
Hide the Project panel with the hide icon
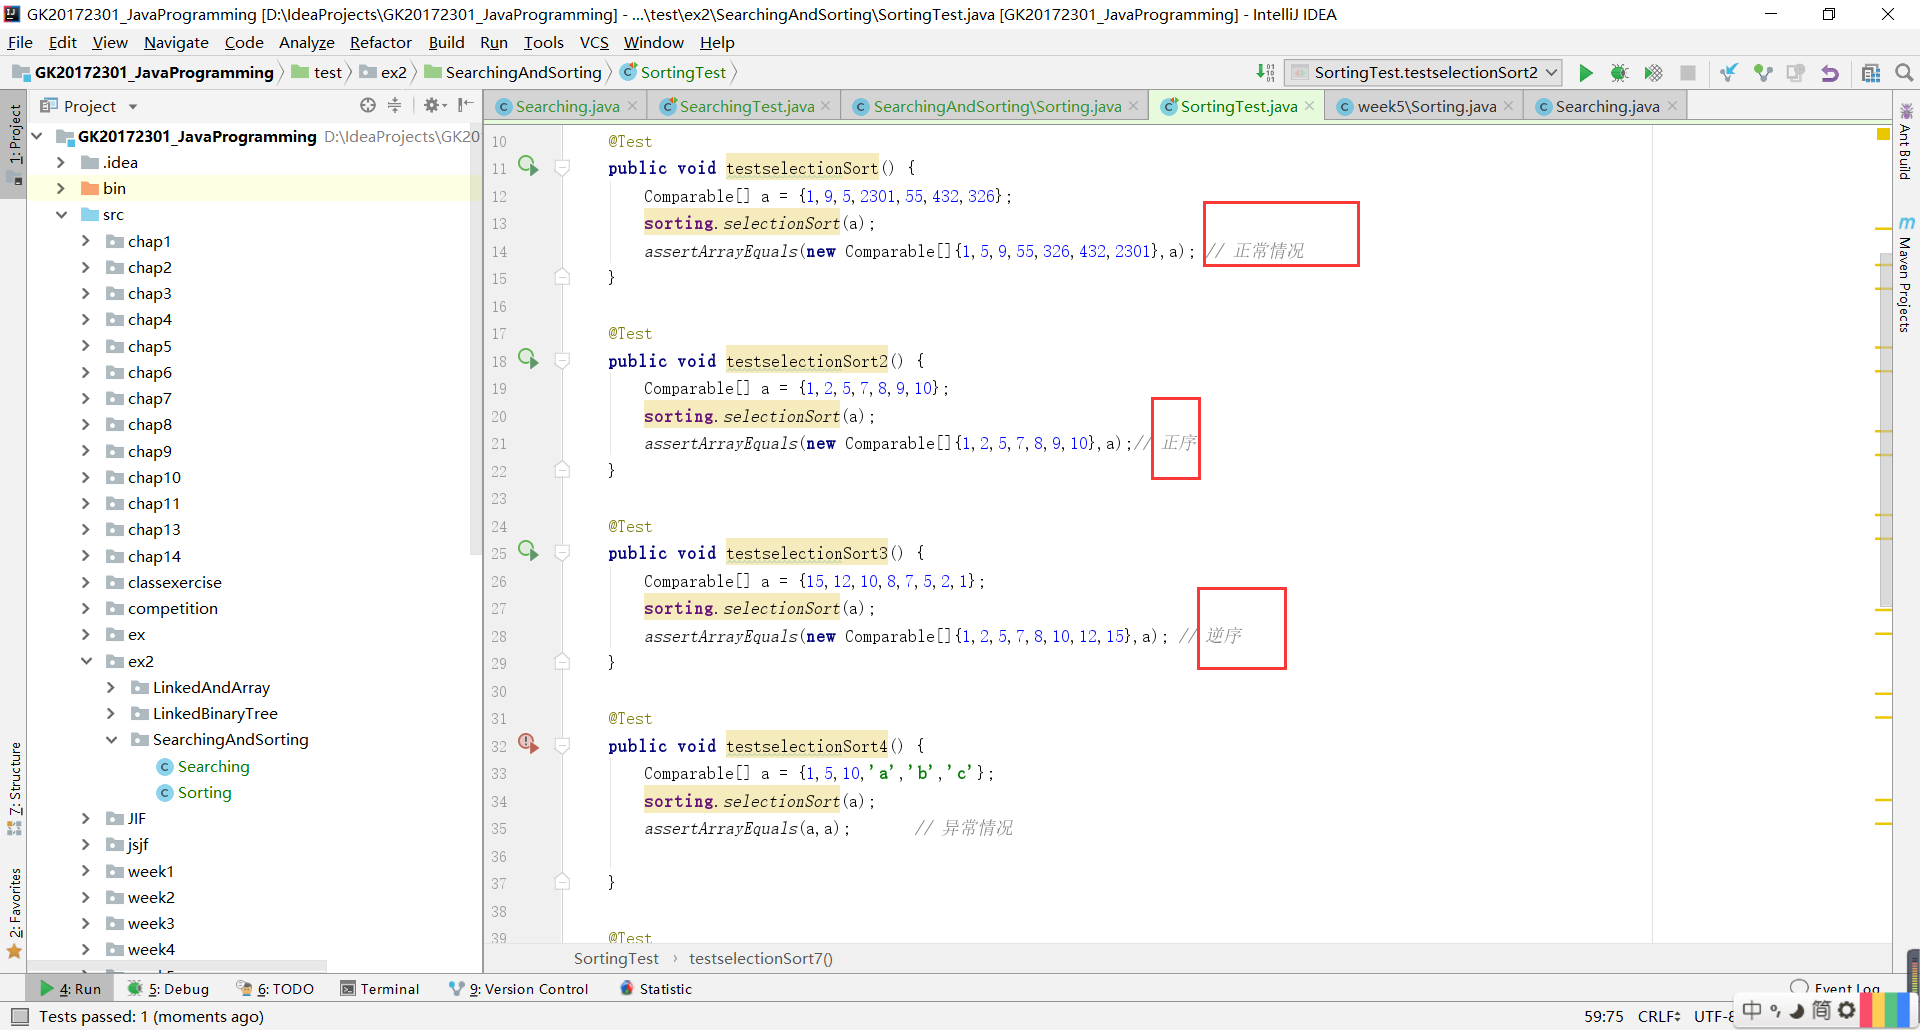[x=465, y=105]
